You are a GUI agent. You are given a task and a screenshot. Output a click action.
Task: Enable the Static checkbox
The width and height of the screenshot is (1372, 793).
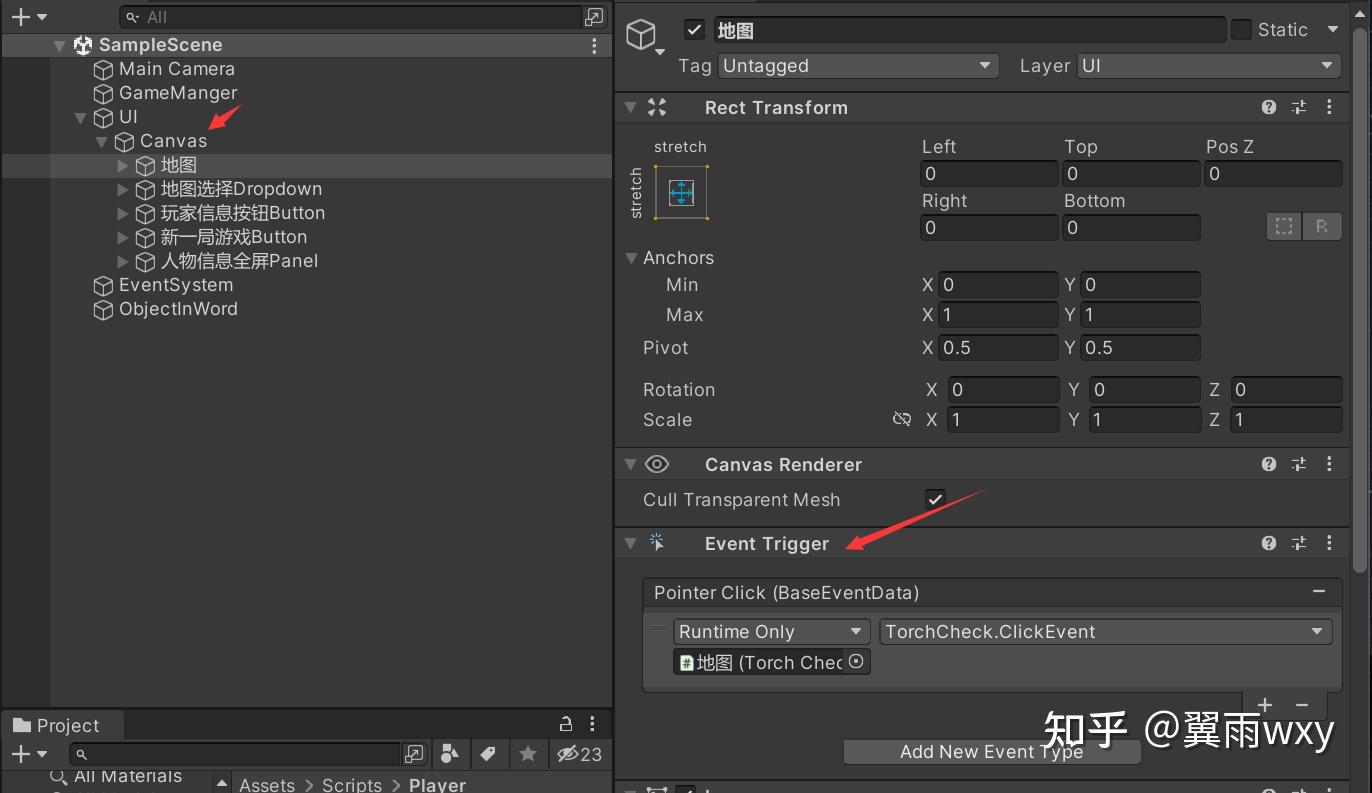pos(1241,30)
